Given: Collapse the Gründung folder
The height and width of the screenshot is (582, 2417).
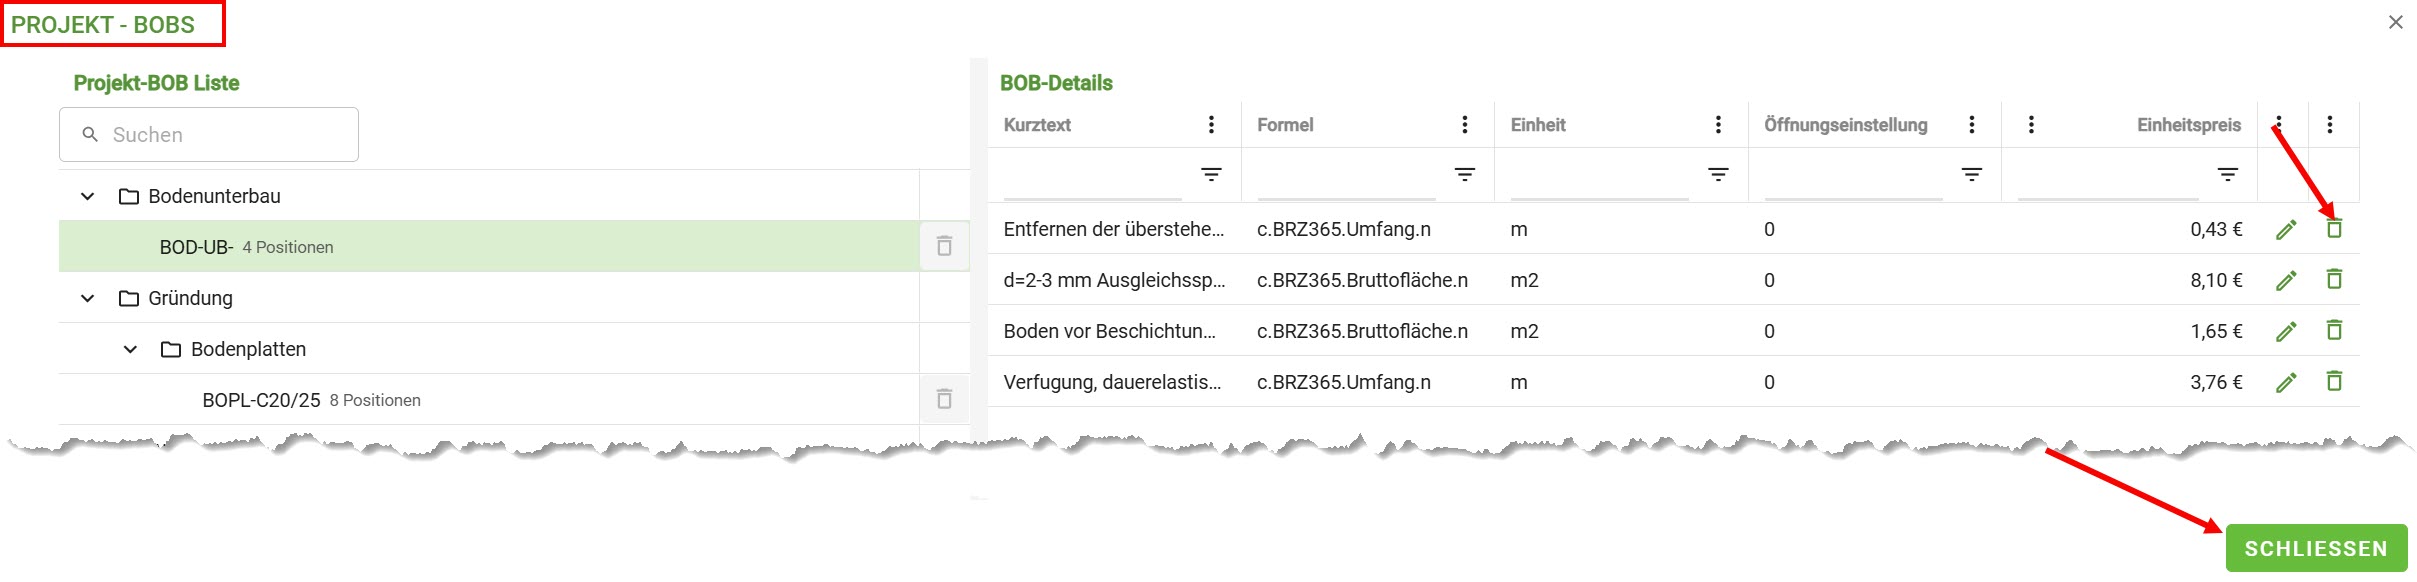Looking at the screenshot, I should coord(88,298).
